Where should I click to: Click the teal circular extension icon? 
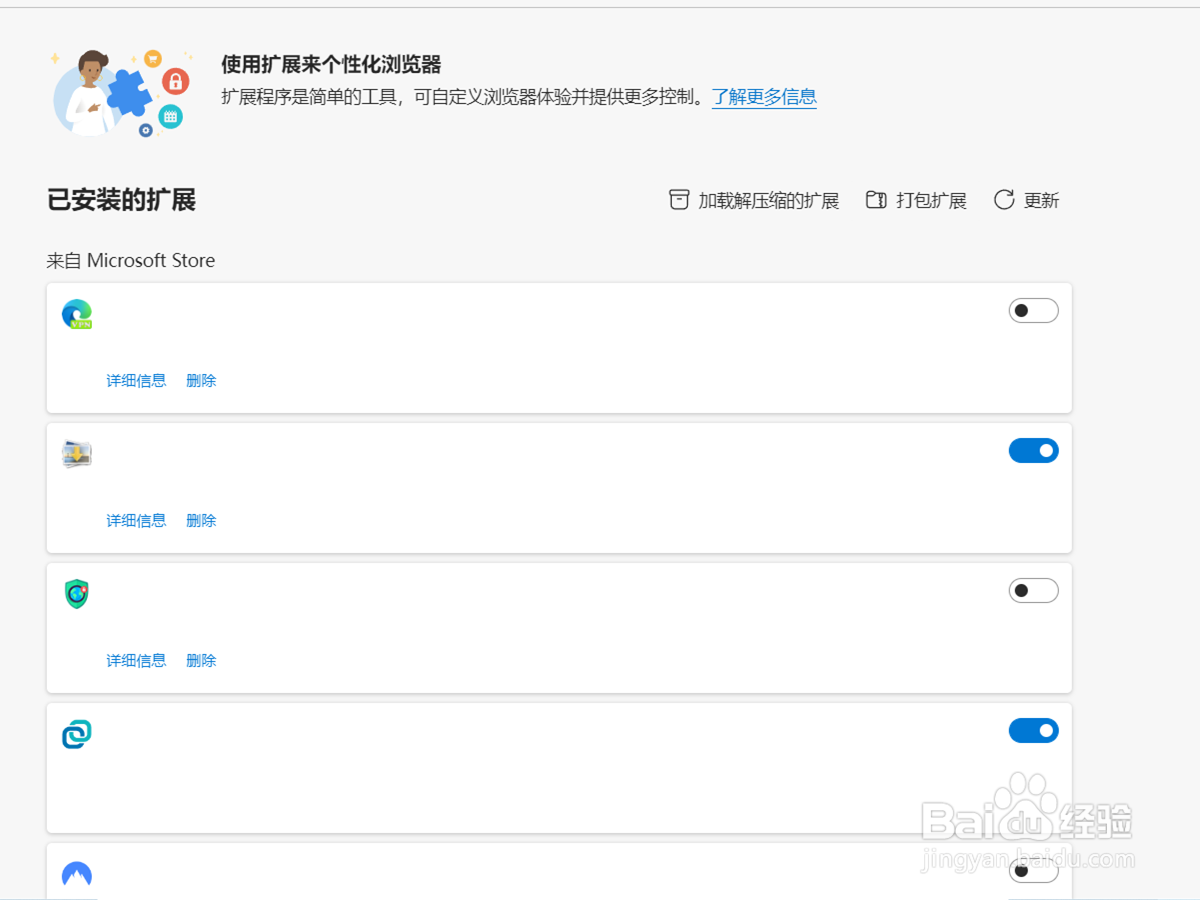[x=77, y=733]
